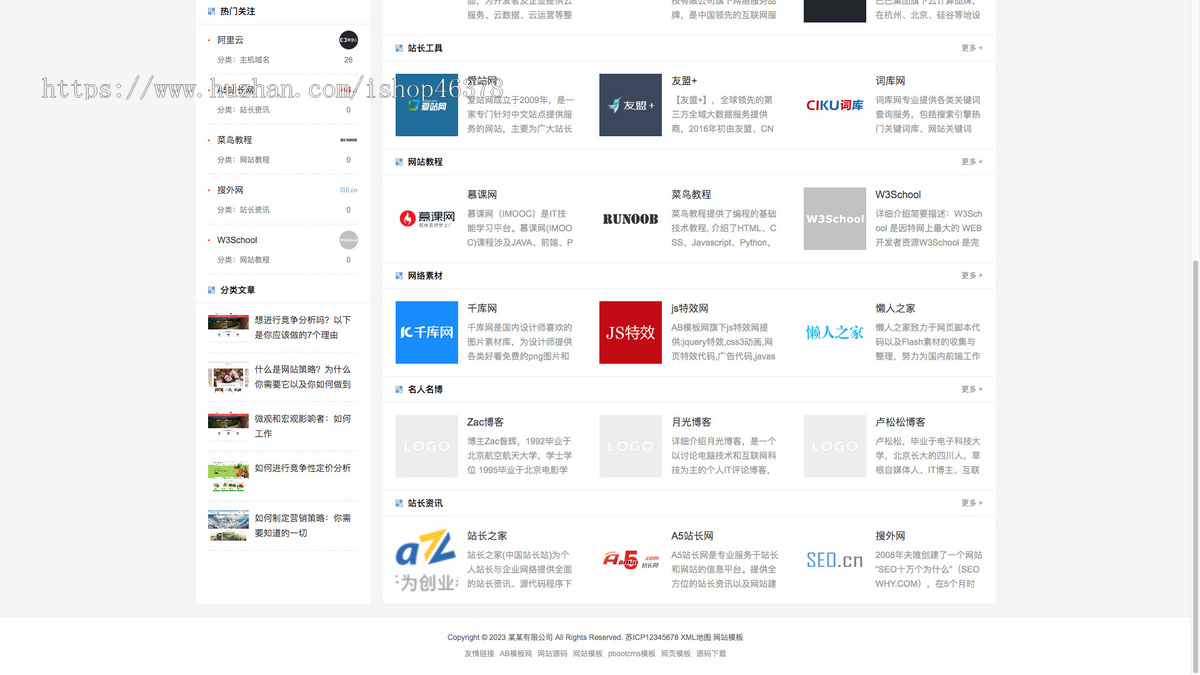Expand 更多+ for 网站教程 section
The width and height of the screenshot is (1200, 675).
[972, 162]
